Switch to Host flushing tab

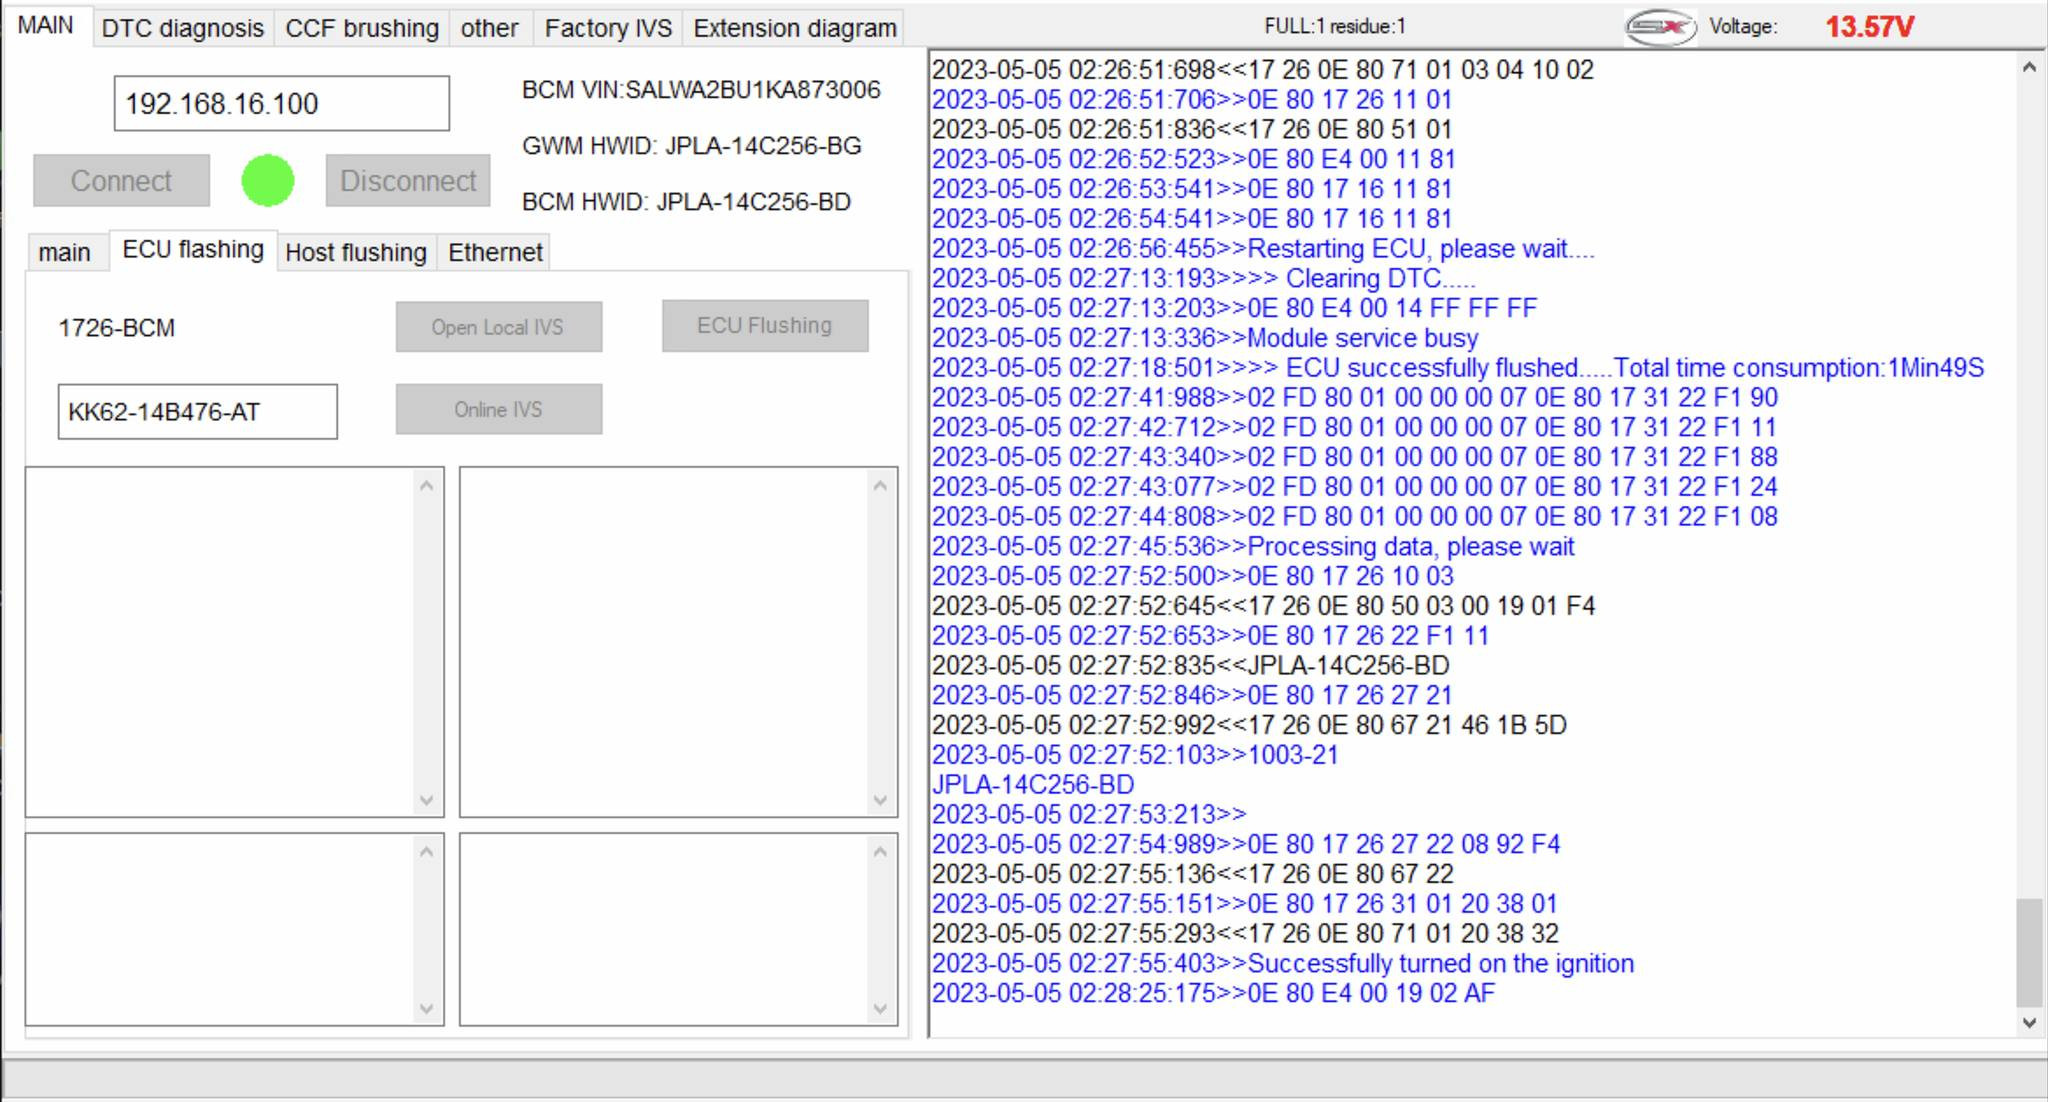point(356,251)
